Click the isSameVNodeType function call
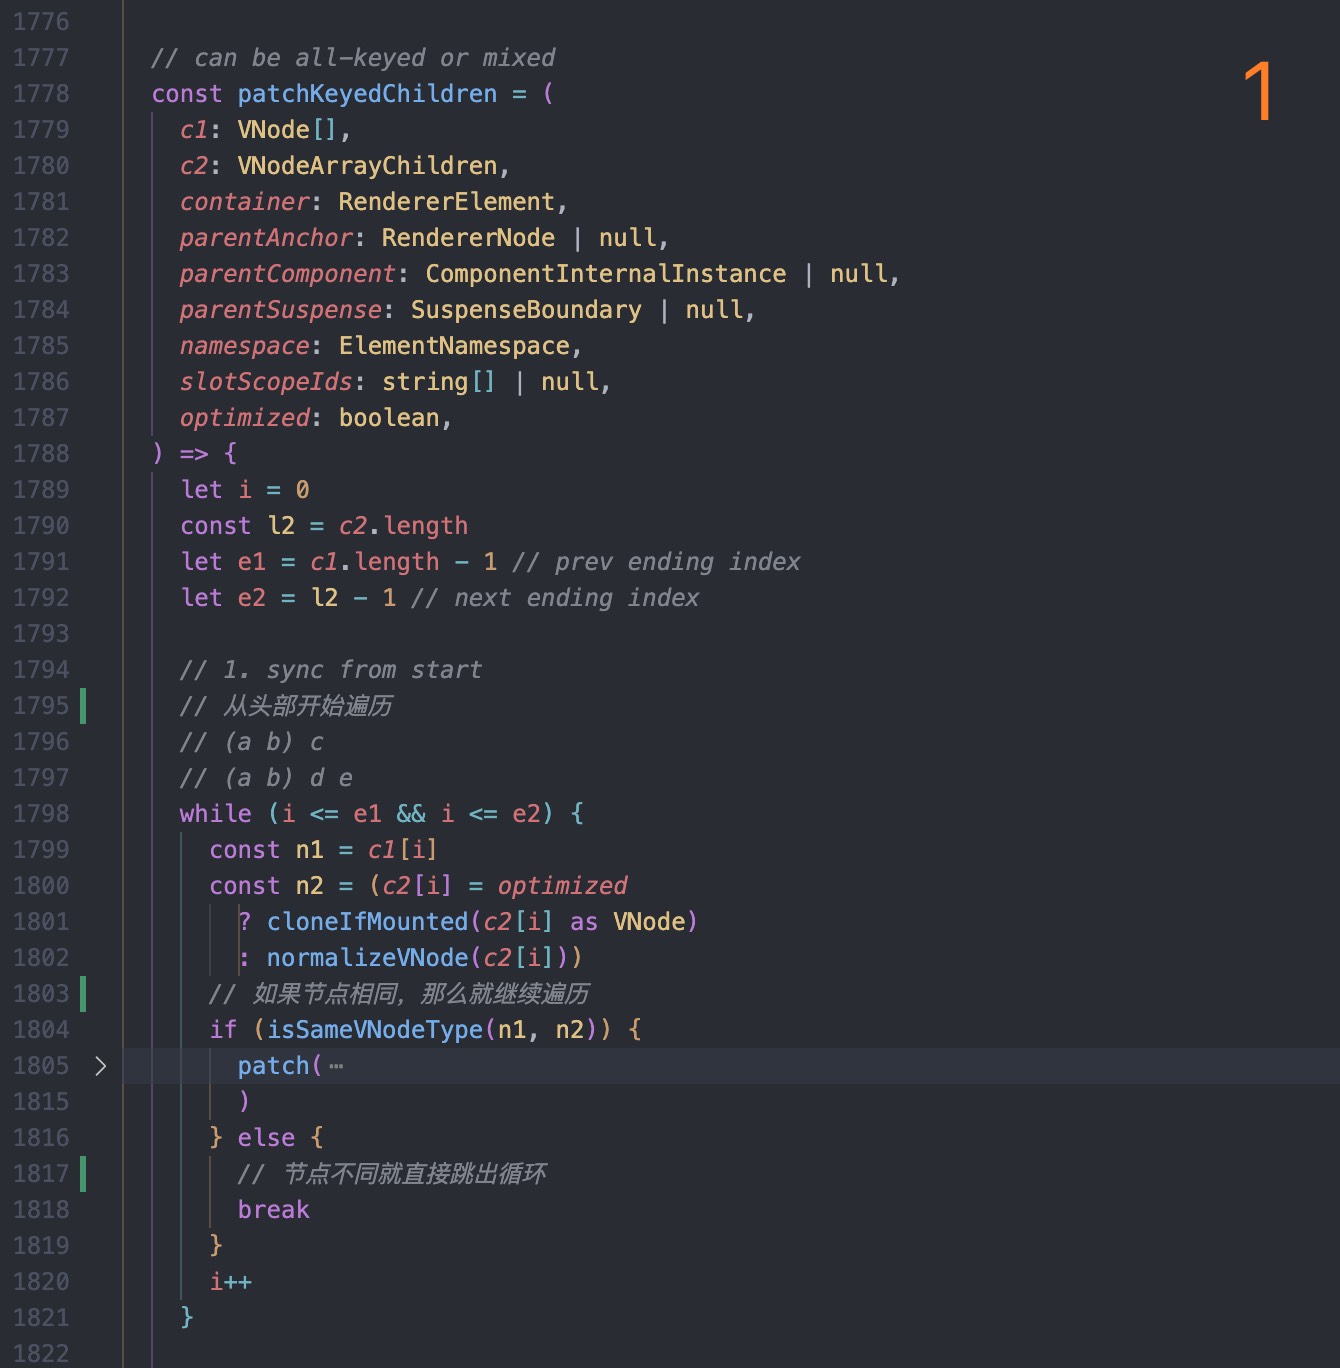This screenshot has width=1340, height=1368. 375,1030
